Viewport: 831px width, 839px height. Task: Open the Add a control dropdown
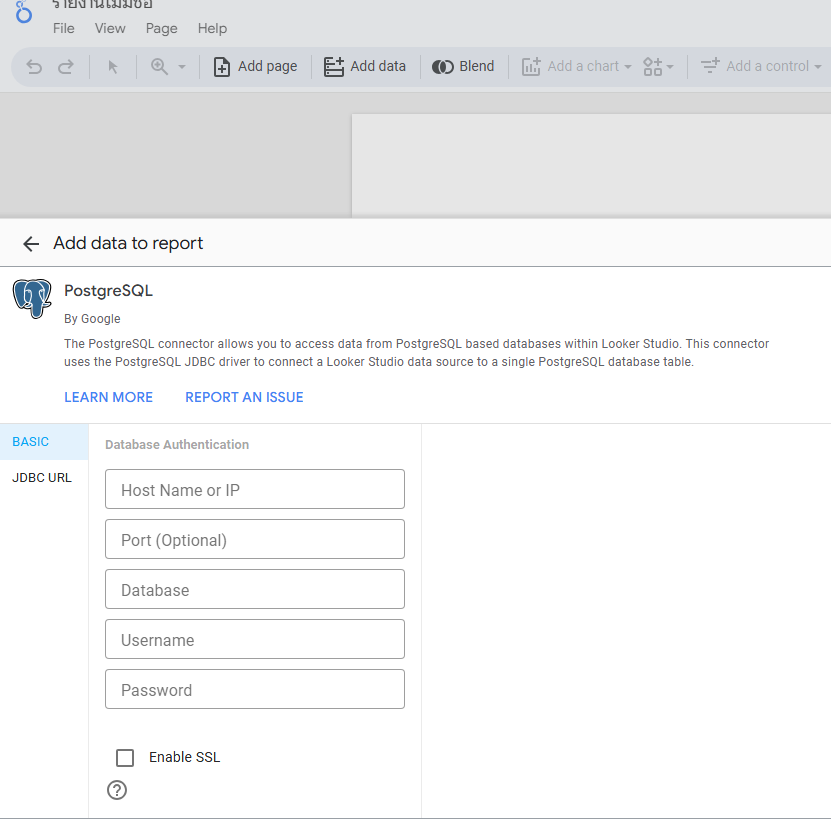760,66
